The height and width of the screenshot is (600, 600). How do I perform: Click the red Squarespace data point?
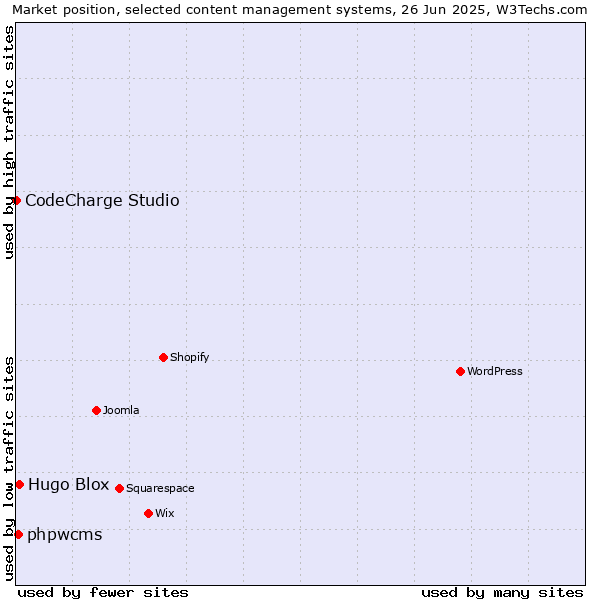point(119,488)
